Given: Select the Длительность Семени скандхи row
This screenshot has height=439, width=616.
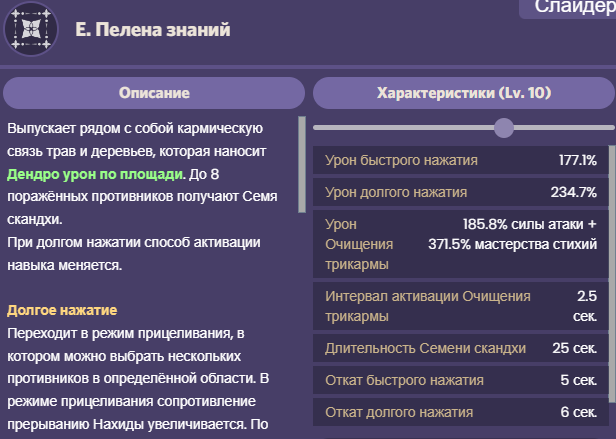Looking at the screenshot, I should 461,349.
